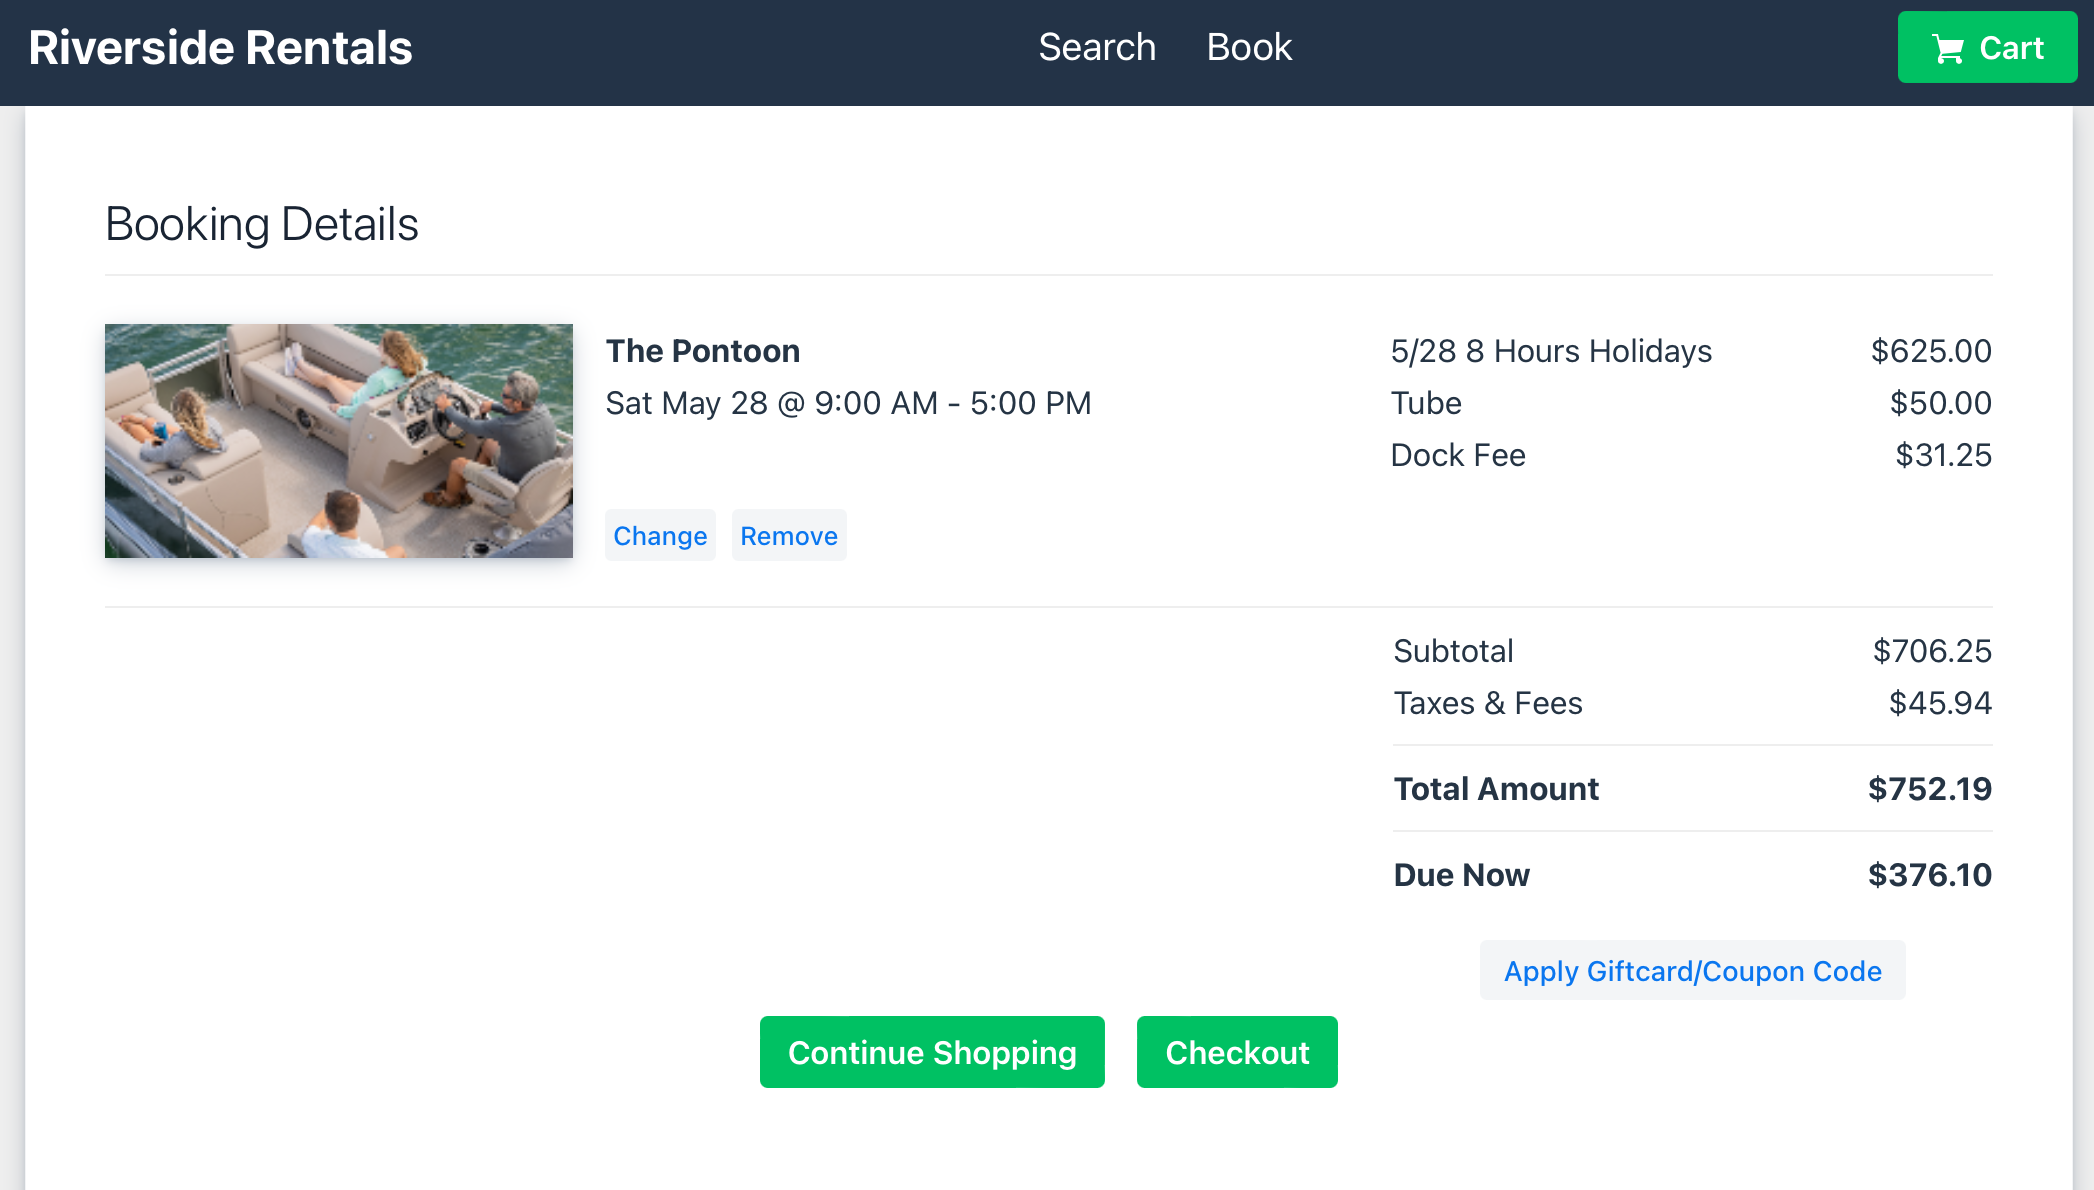Click the $706.25 subtotal value
The image size is (2094, 1190).
[x=1933, y=651]
